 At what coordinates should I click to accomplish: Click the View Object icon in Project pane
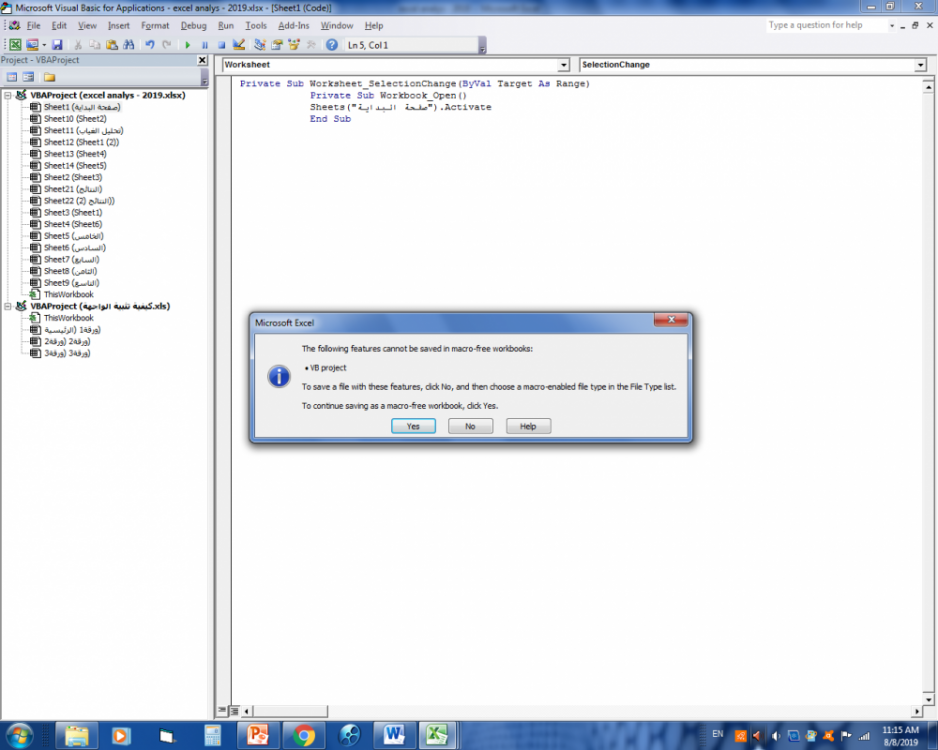28,77
